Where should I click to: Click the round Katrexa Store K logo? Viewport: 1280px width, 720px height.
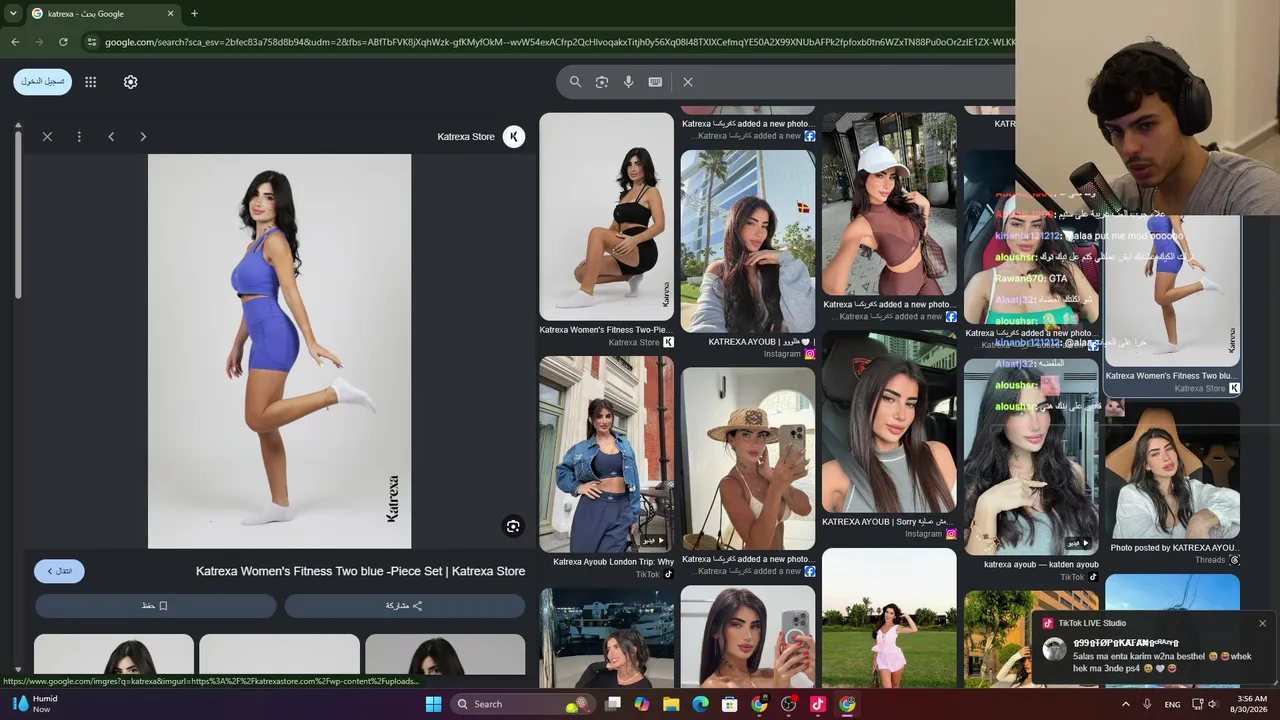[x=514, y=137]
